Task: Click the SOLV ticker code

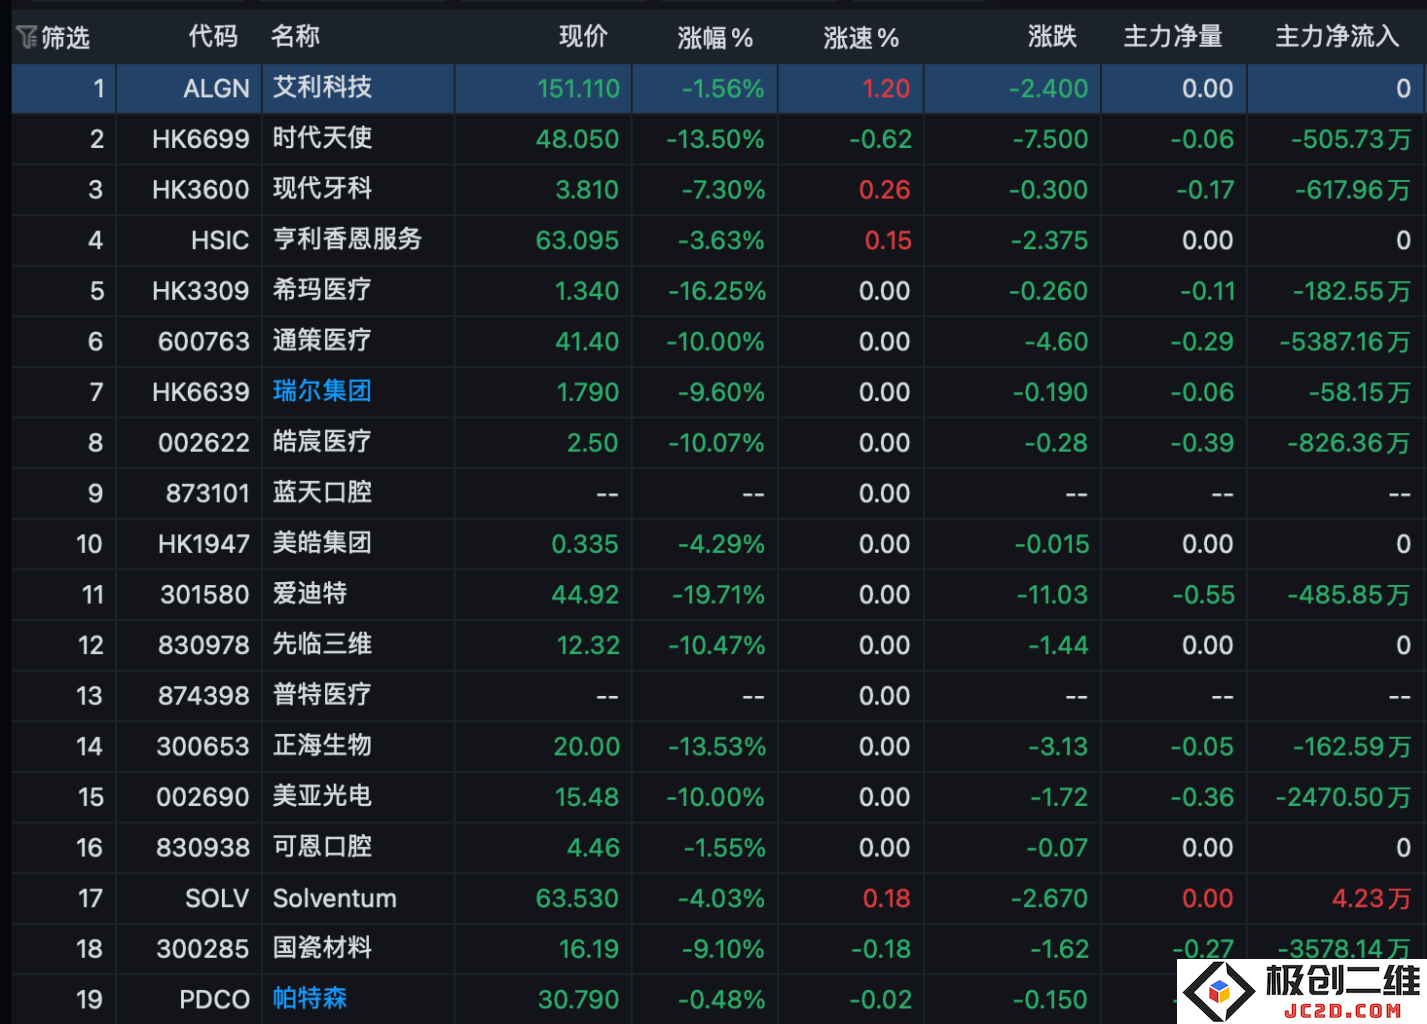Action: [x=217, y=899]
